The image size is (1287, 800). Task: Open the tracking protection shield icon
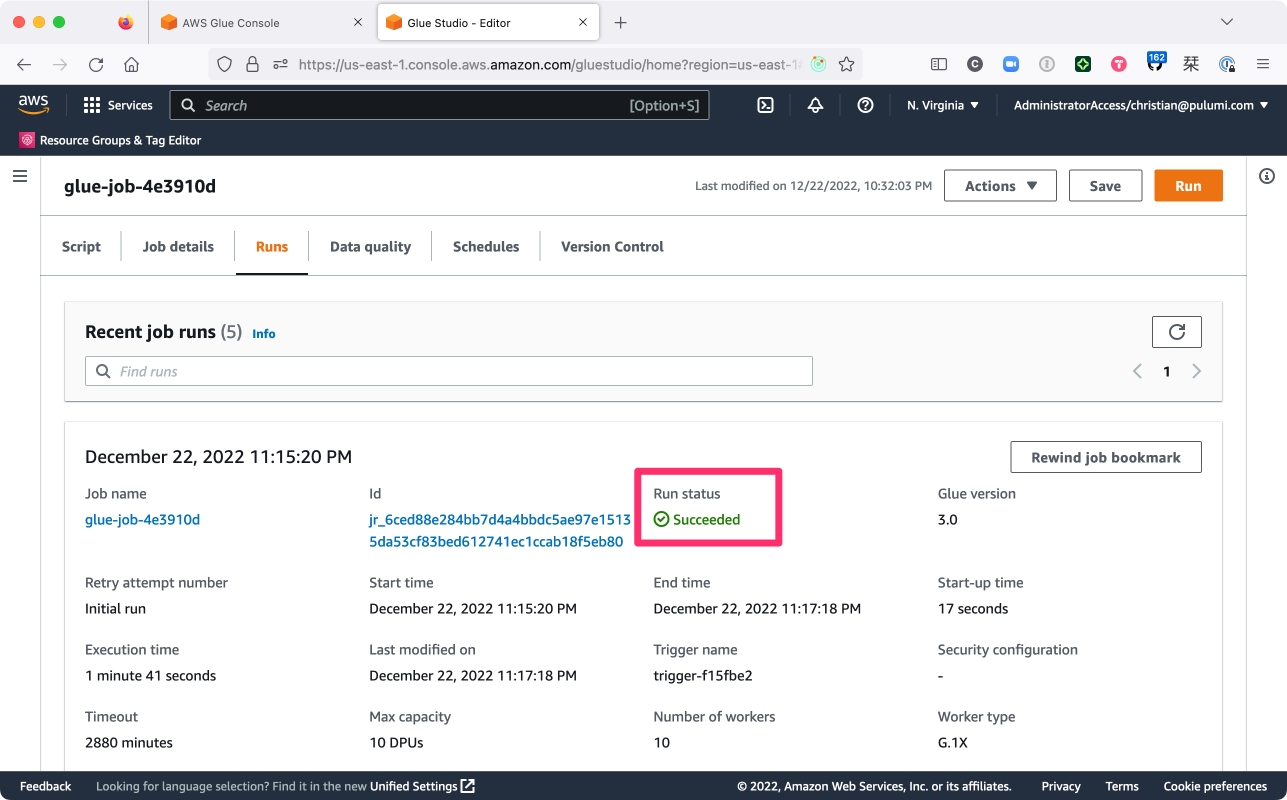tap(225, 64)
